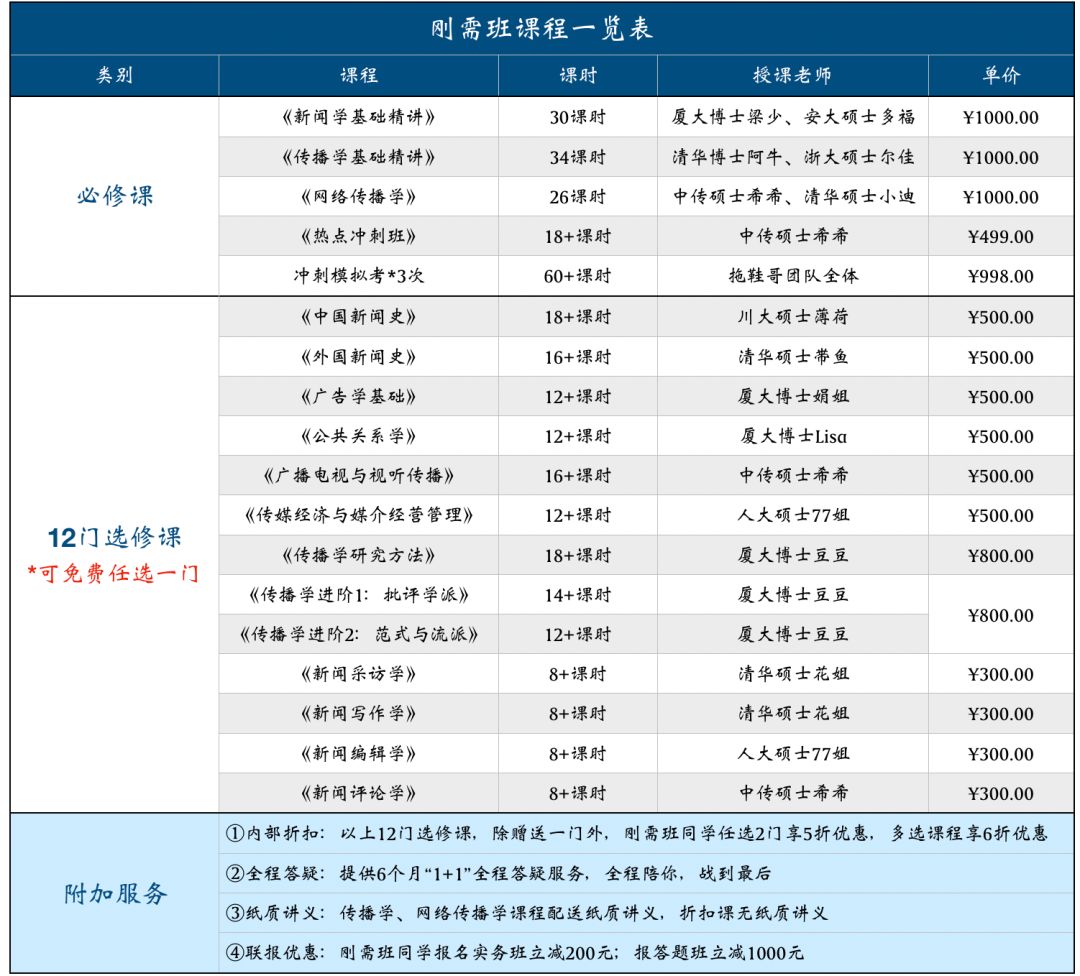Click the 《热点冲刺班》 course cell
Viewport: 1080px width, 976px height.
pos(358,237)
